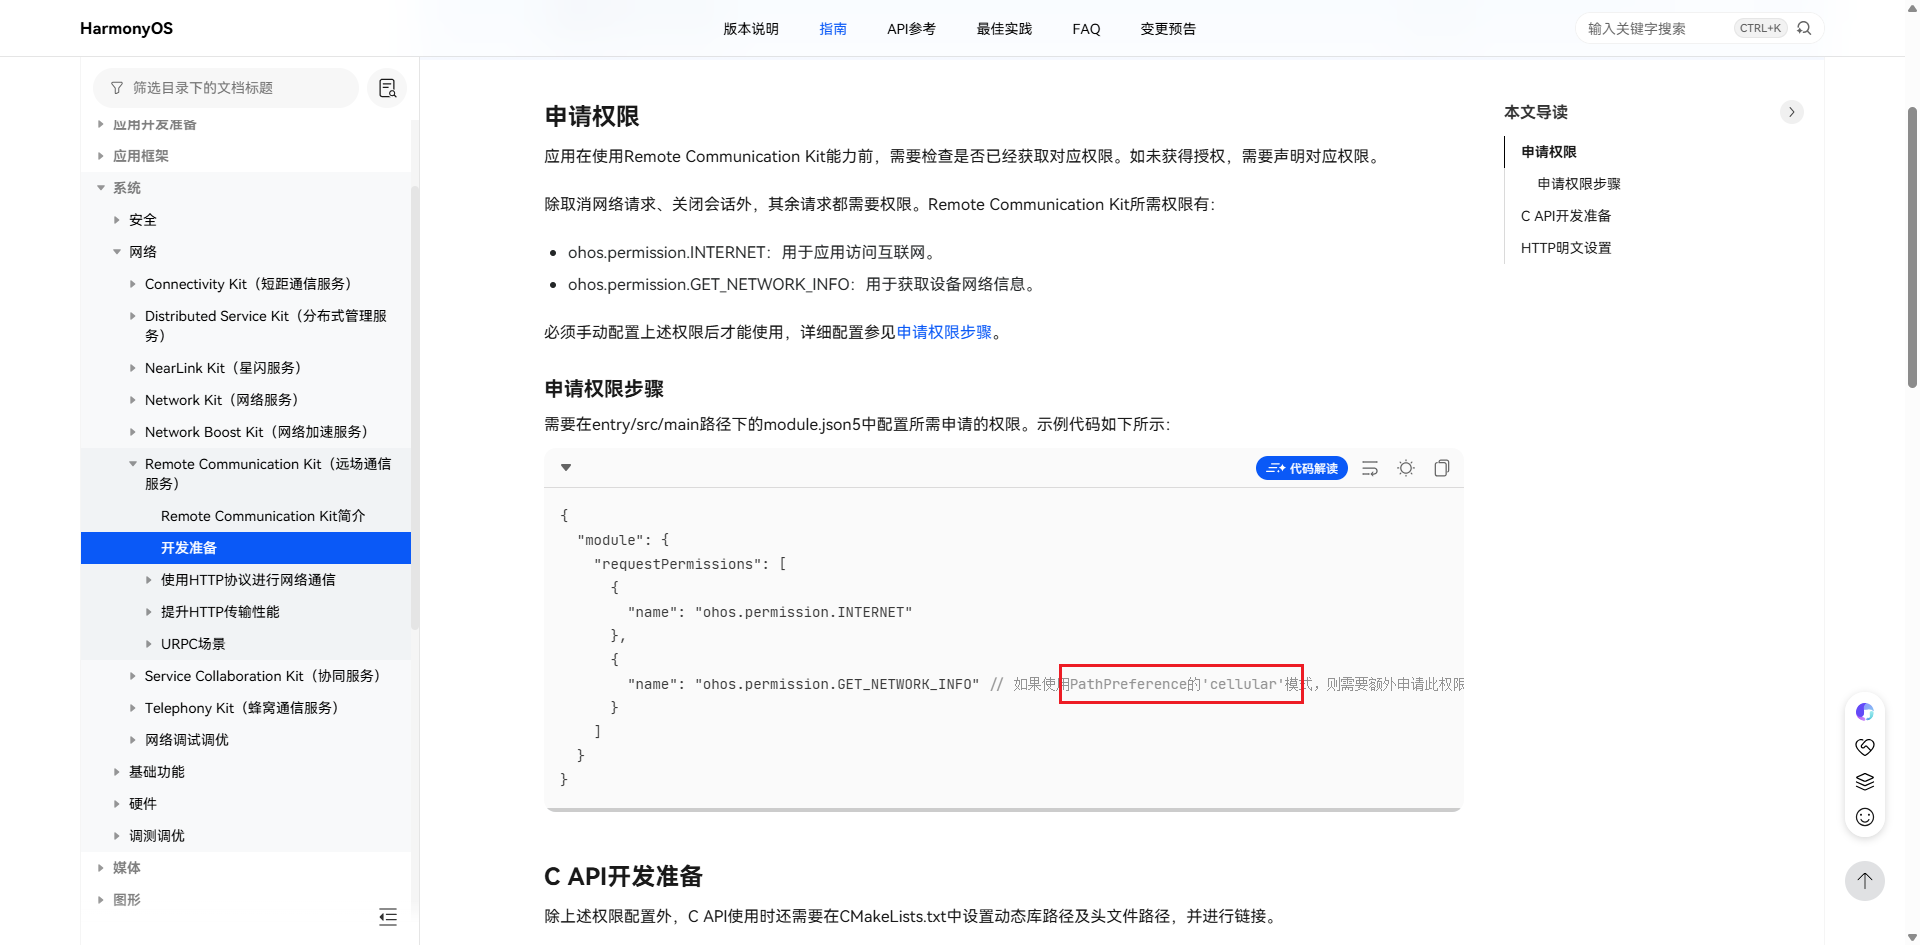Jump to C API开发准备 in guide
1920x945 pixels.
[1566, 216]
